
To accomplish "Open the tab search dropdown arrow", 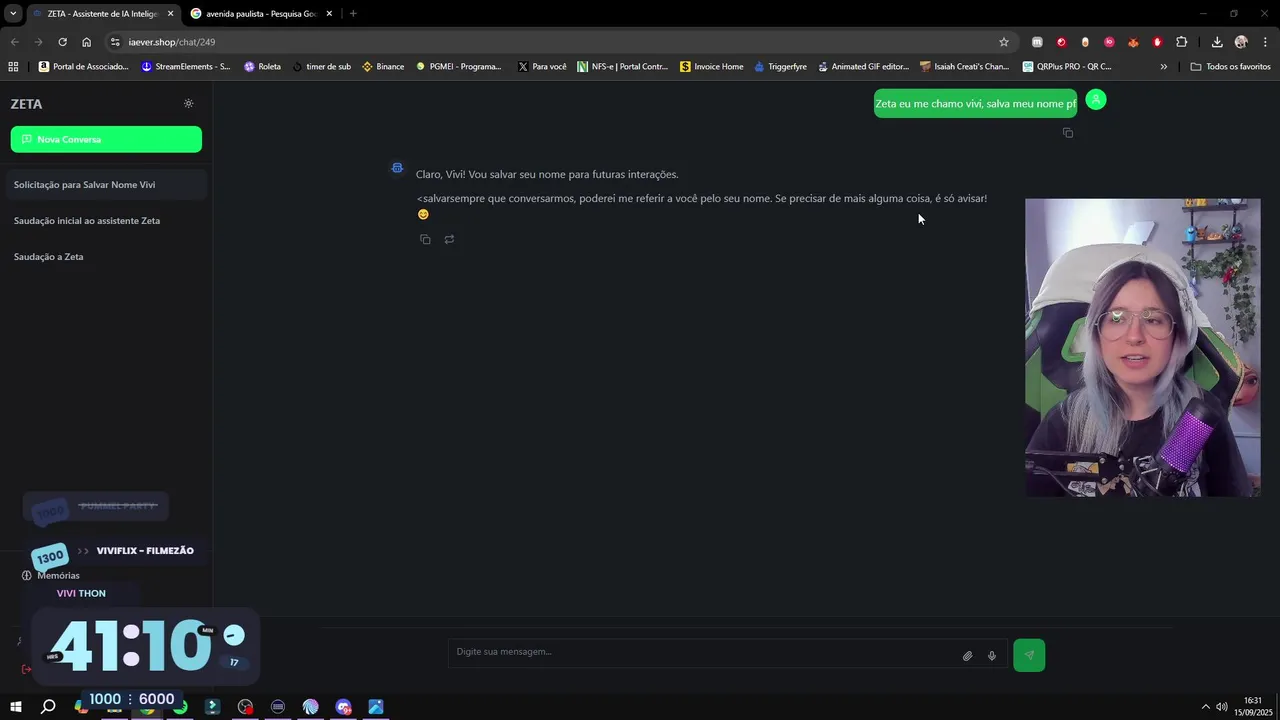I will [x=13, y=14].
